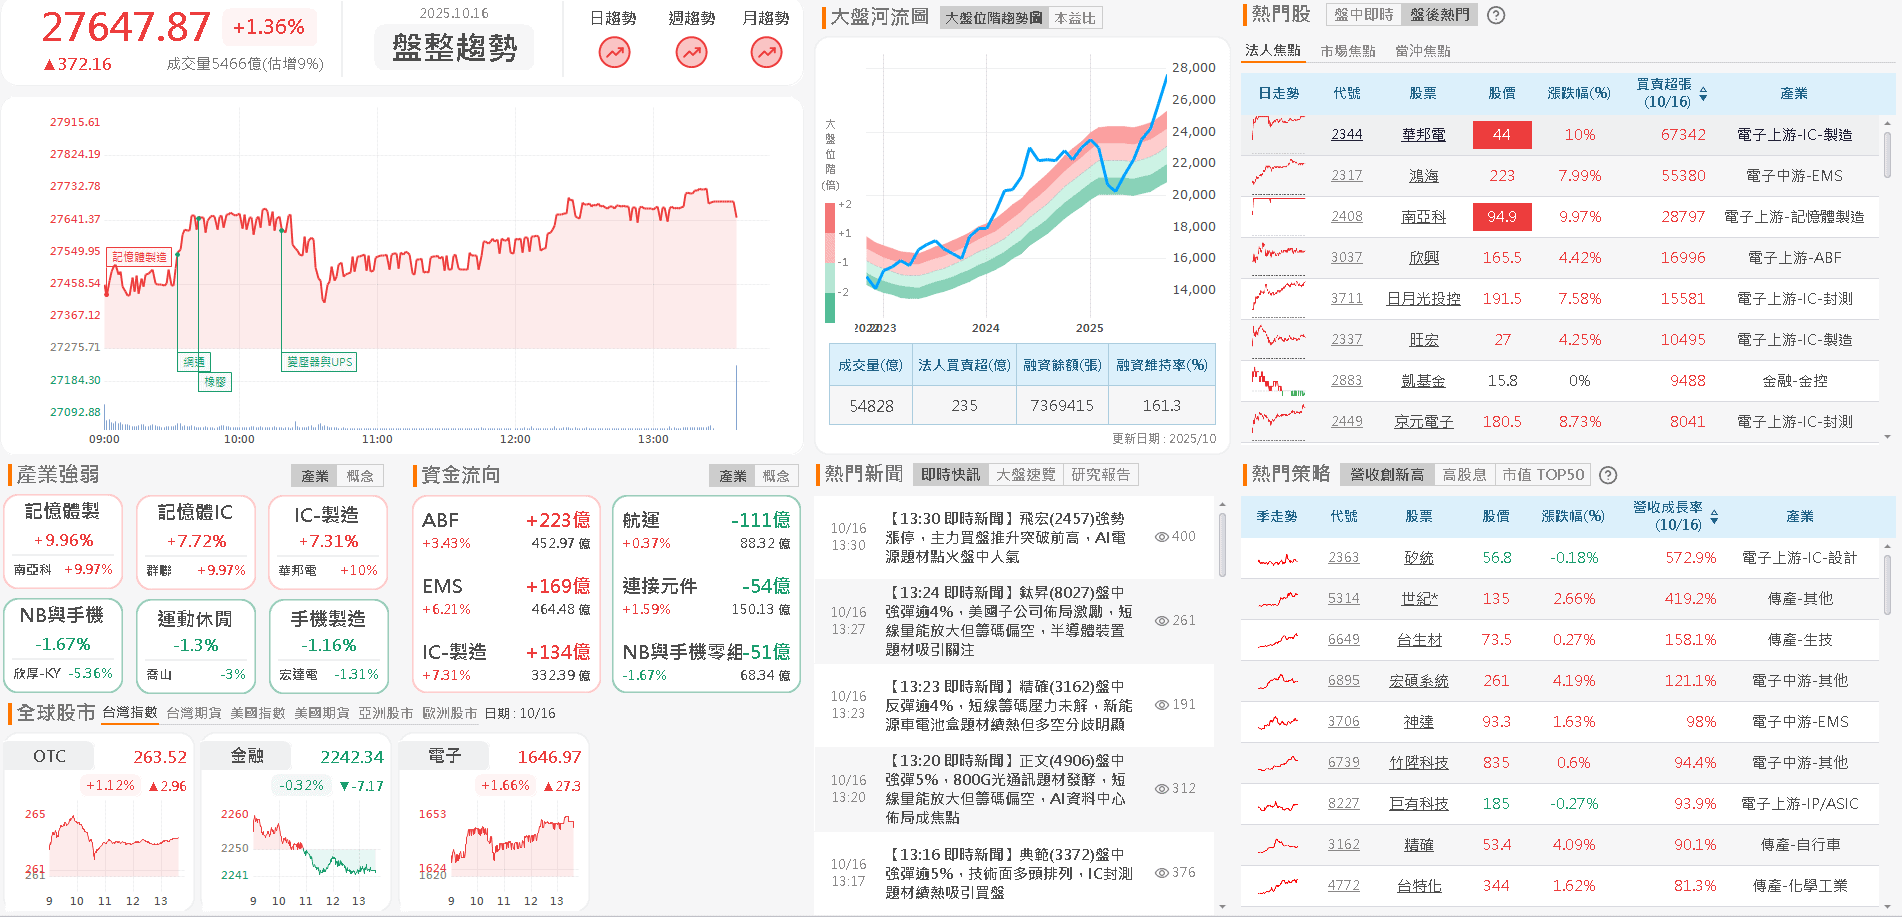Click the eye icon showing 191 views
This screenshot has width=1902, height=917.
tap(1162, 705)
